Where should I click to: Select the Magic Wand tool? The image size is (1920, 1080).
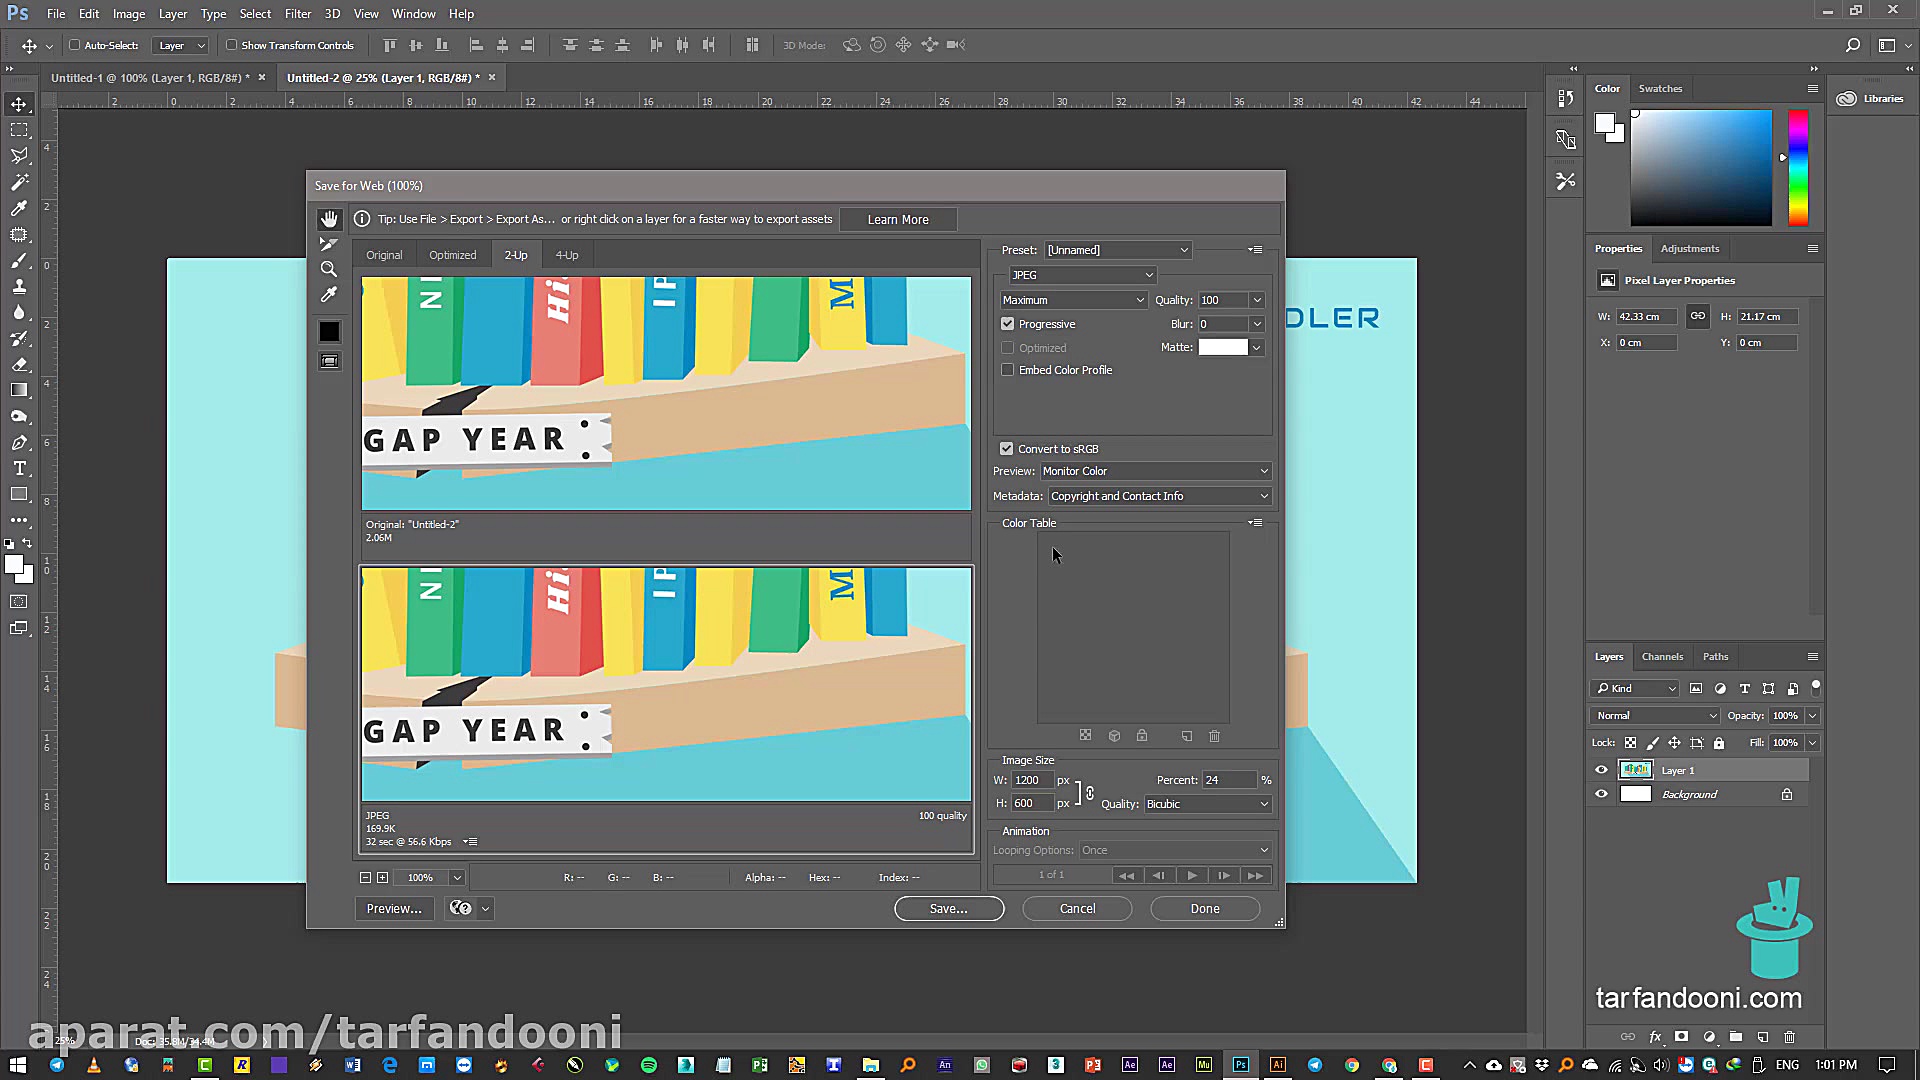(19, 182)
